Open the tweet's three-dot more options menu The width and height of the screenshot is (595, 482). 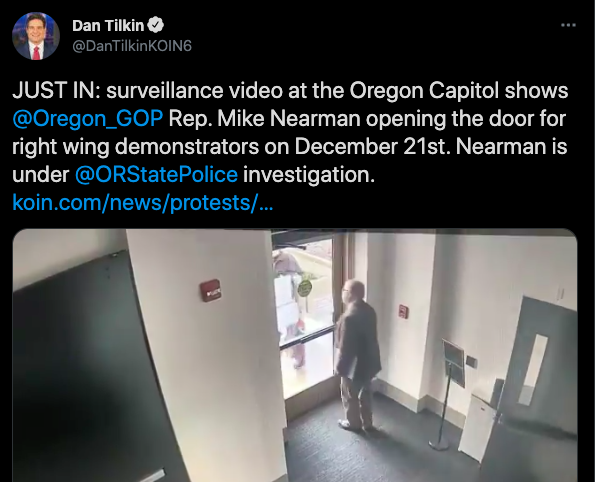pyautogui.click(x=568, y=25)
